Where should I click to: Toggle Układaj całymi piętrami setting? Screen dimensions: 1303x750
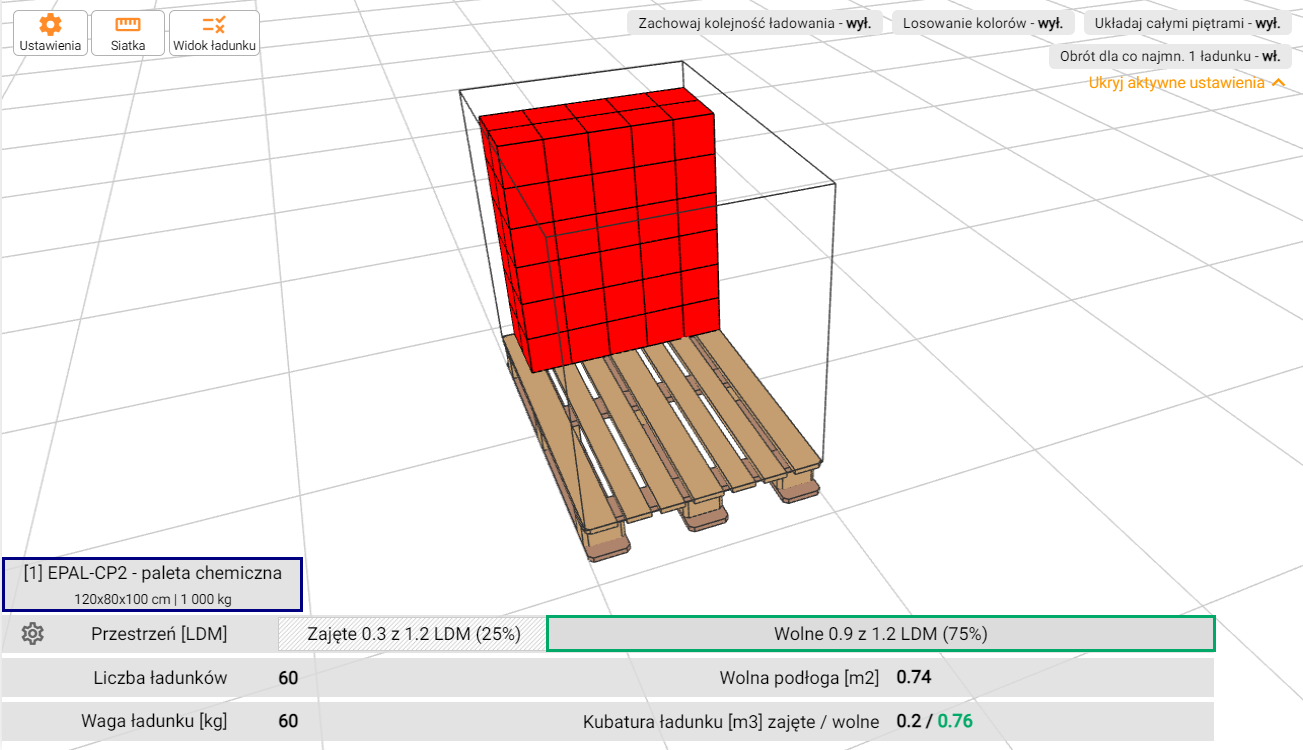pos(1187,23)
